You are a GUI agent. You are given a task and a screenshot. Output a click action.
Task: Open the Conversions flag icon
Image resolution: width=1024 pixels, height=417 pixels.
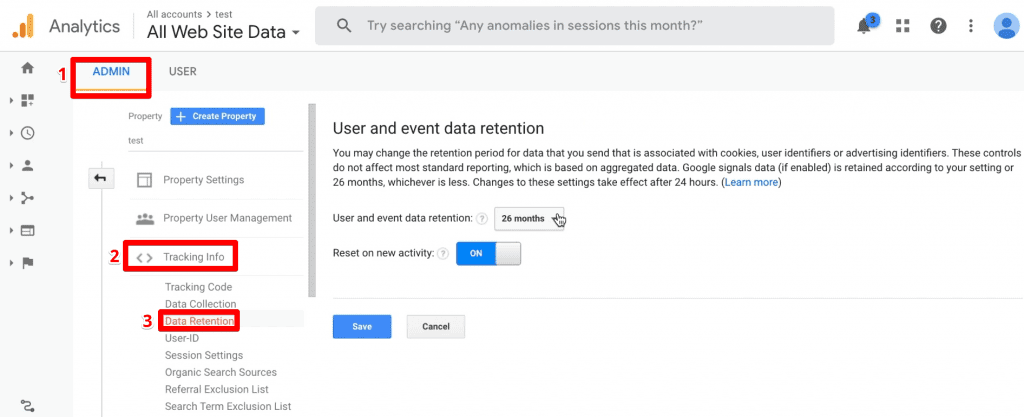[27, 263]
